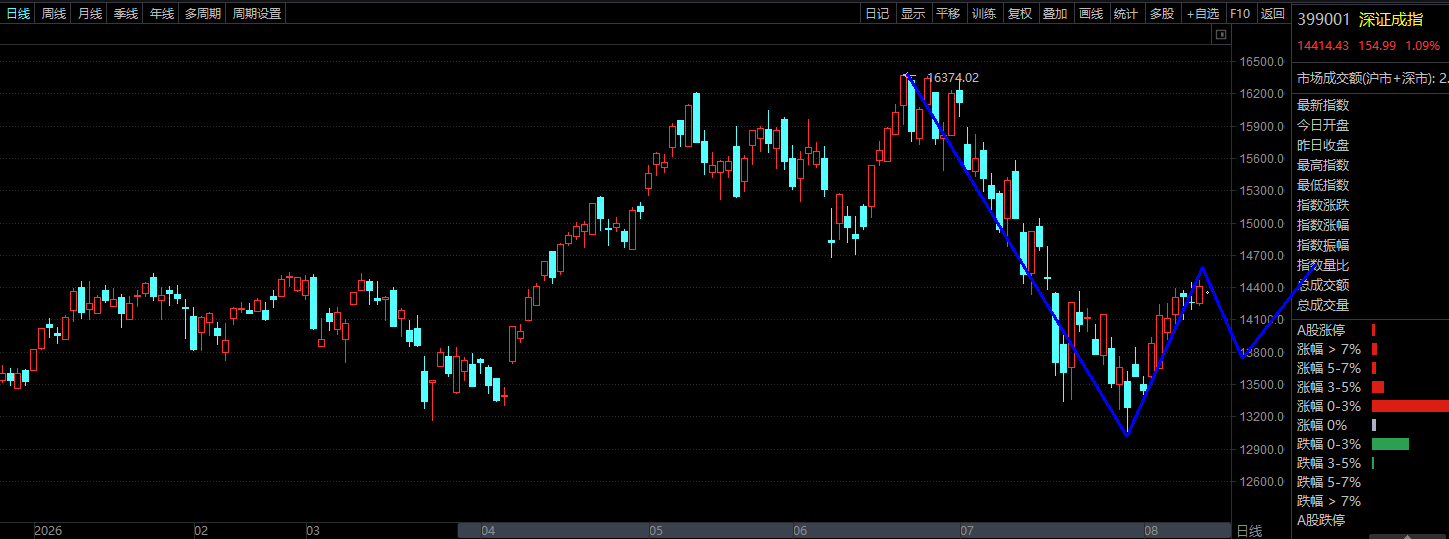
Task: Open the F10 information page
Action: click(x=1240, y=13)
